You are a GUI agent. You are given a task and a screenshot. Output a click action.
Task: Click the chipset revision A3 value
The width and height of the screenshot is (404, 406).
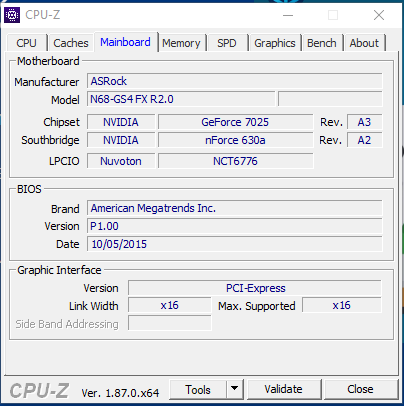point(364,122)
